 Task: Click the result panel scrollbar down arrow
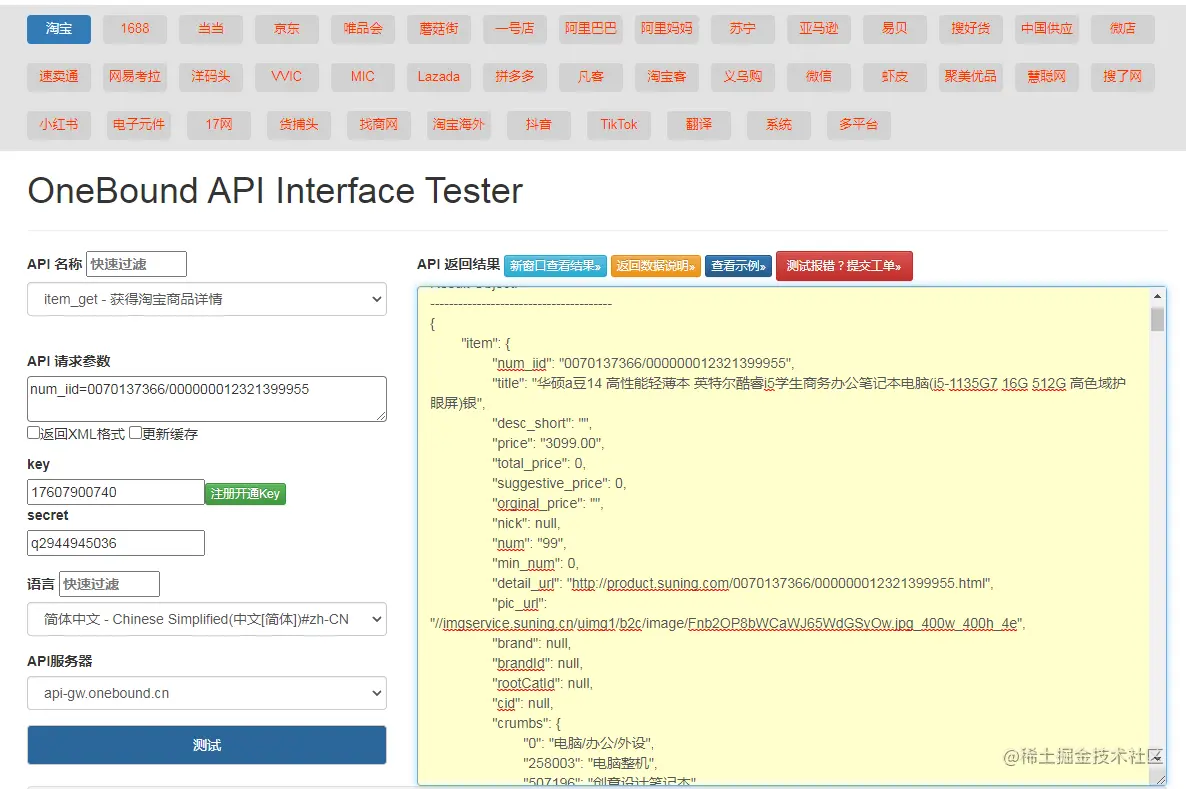point(1158,776)
